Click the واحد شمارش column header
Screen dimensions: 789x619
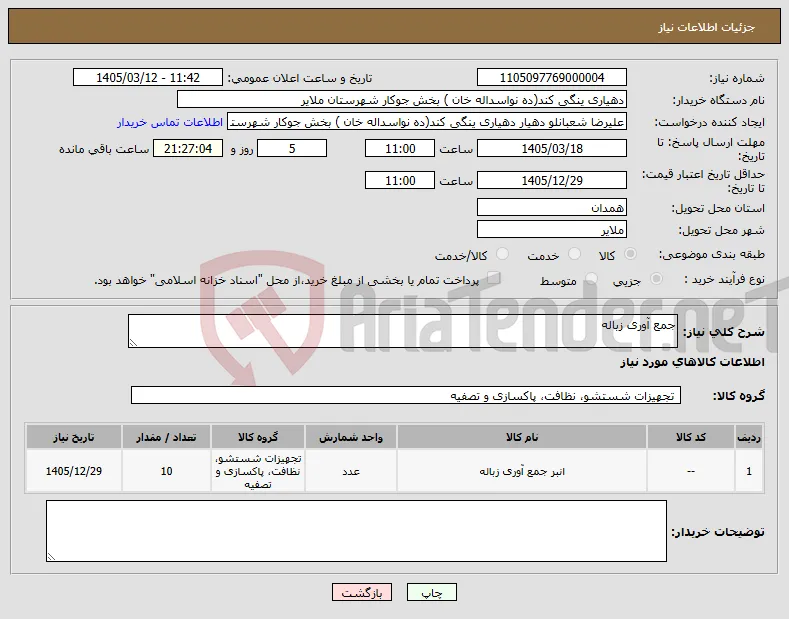[351, 437]
